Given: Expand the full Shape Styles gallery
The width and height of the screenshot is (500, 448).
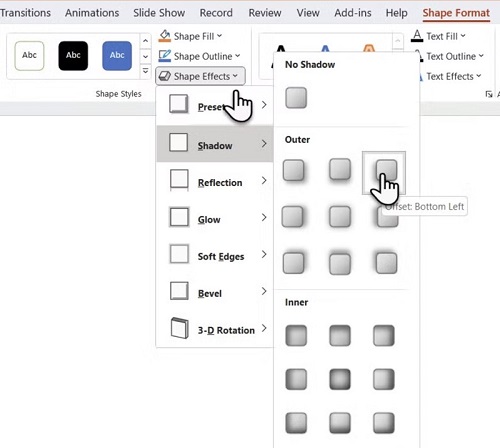Looking at the screenshot, I should (x=146, y=71).
